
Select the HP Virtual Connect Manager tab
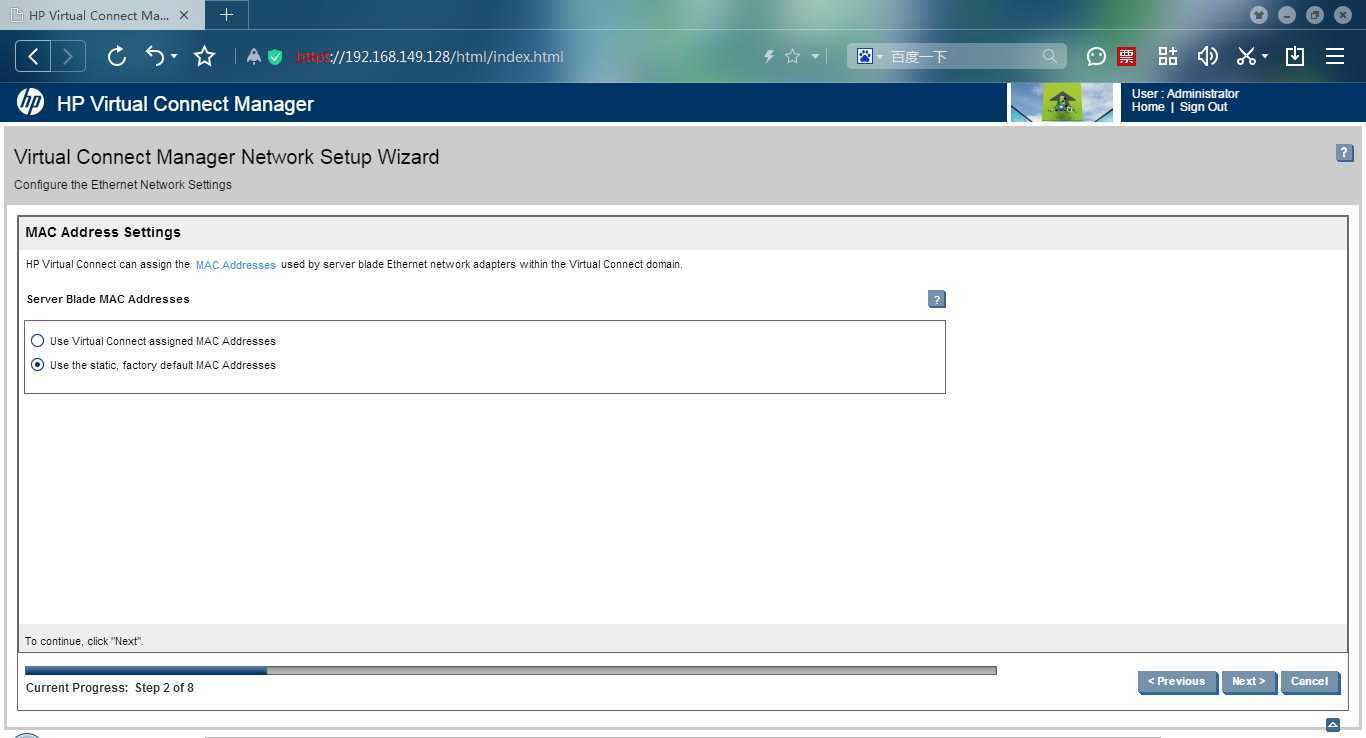point(100,15)
